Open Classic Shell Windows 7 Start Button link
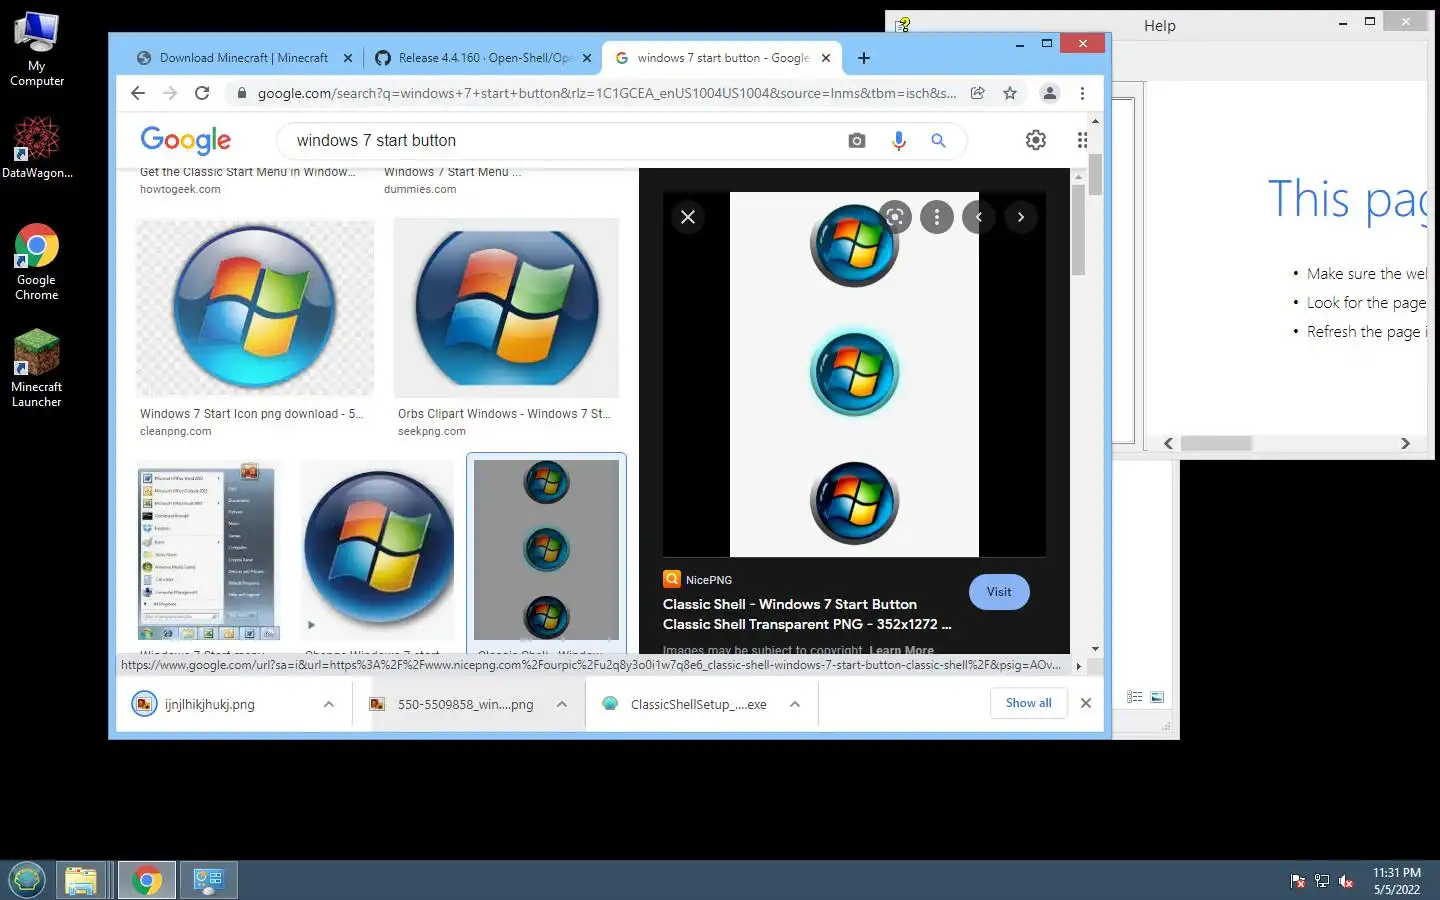The height and width of the screenshot is (900, 1440). (807, 614)
